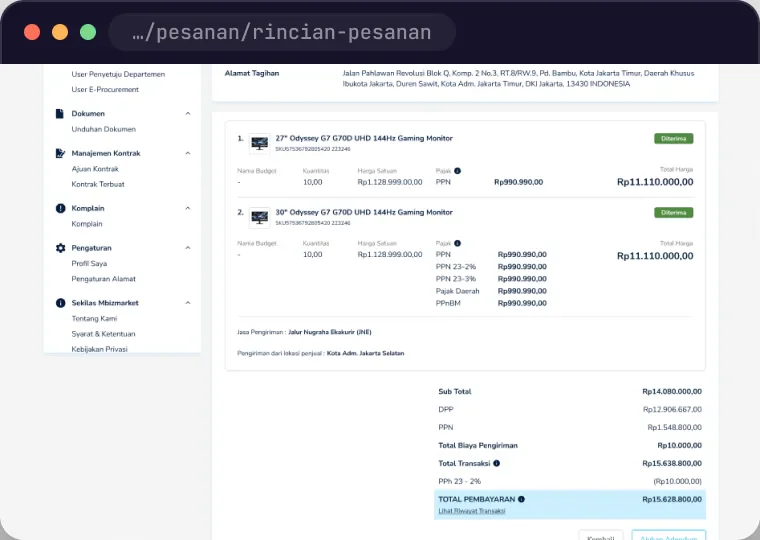Click TOTAL PEMBAYARAN amount Rp15.628.800,00
760x540 pixels.
[x=672, y=499]
